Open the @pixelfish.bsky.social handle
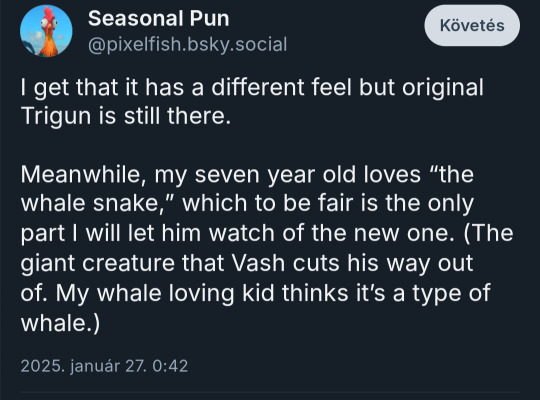The height and width of the screenshot is (400, 540). [x=187, y=44]
